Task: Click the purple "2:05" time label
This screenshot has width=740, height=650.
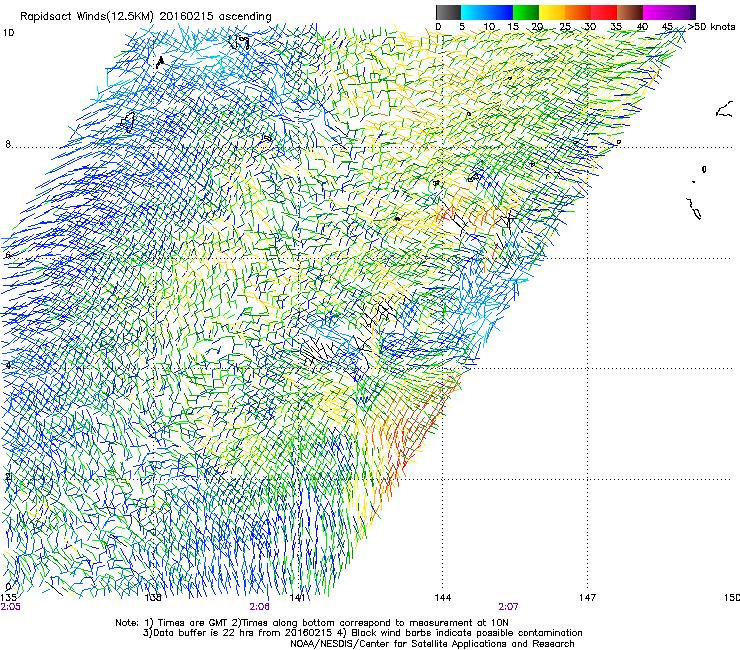Action: tap(10, 607)
